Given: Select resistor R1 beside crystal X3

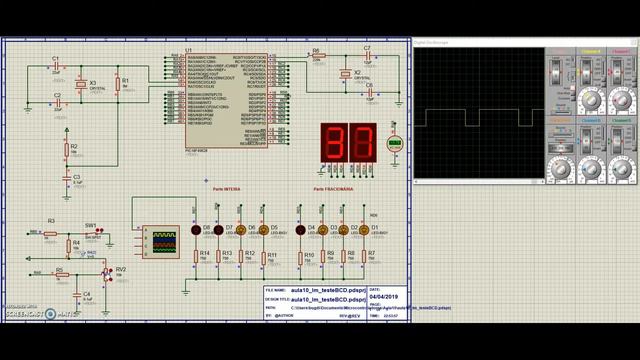Looking at the screenshot, I should (x=118, y=84).
